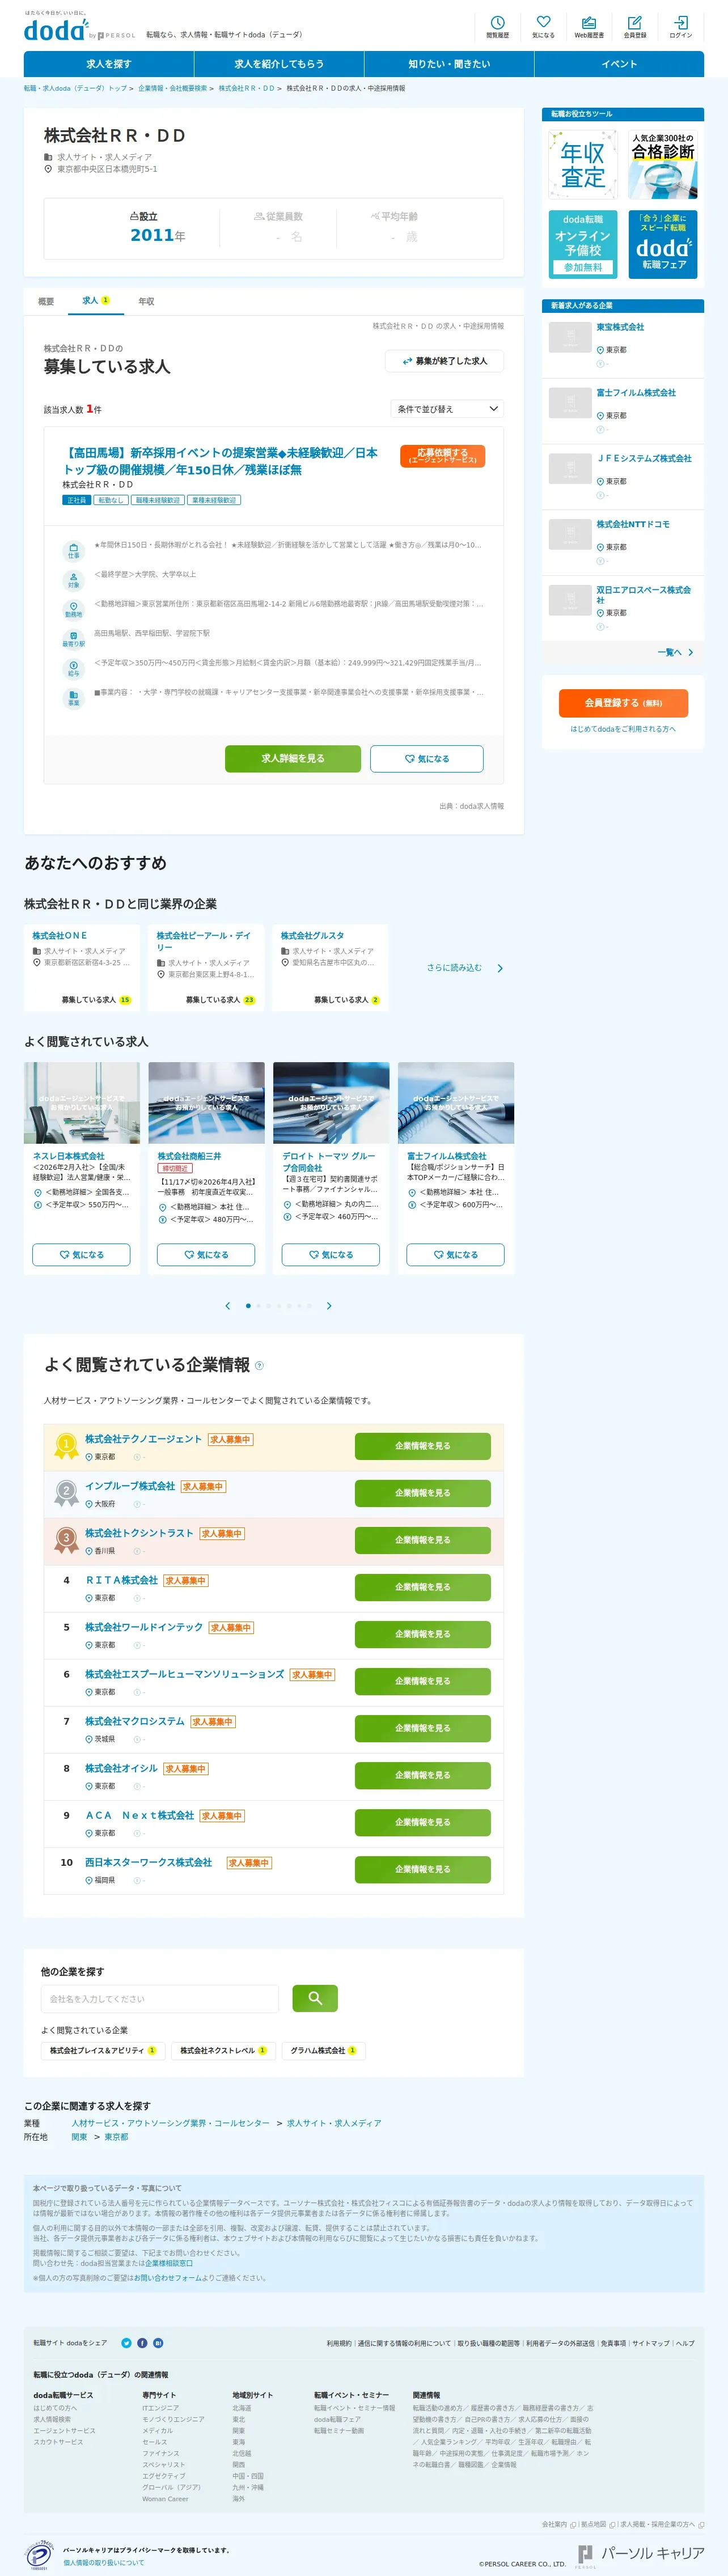Open デロイト トーマツ グループ合同会社 job thumbnail

tap(331, 1103)
